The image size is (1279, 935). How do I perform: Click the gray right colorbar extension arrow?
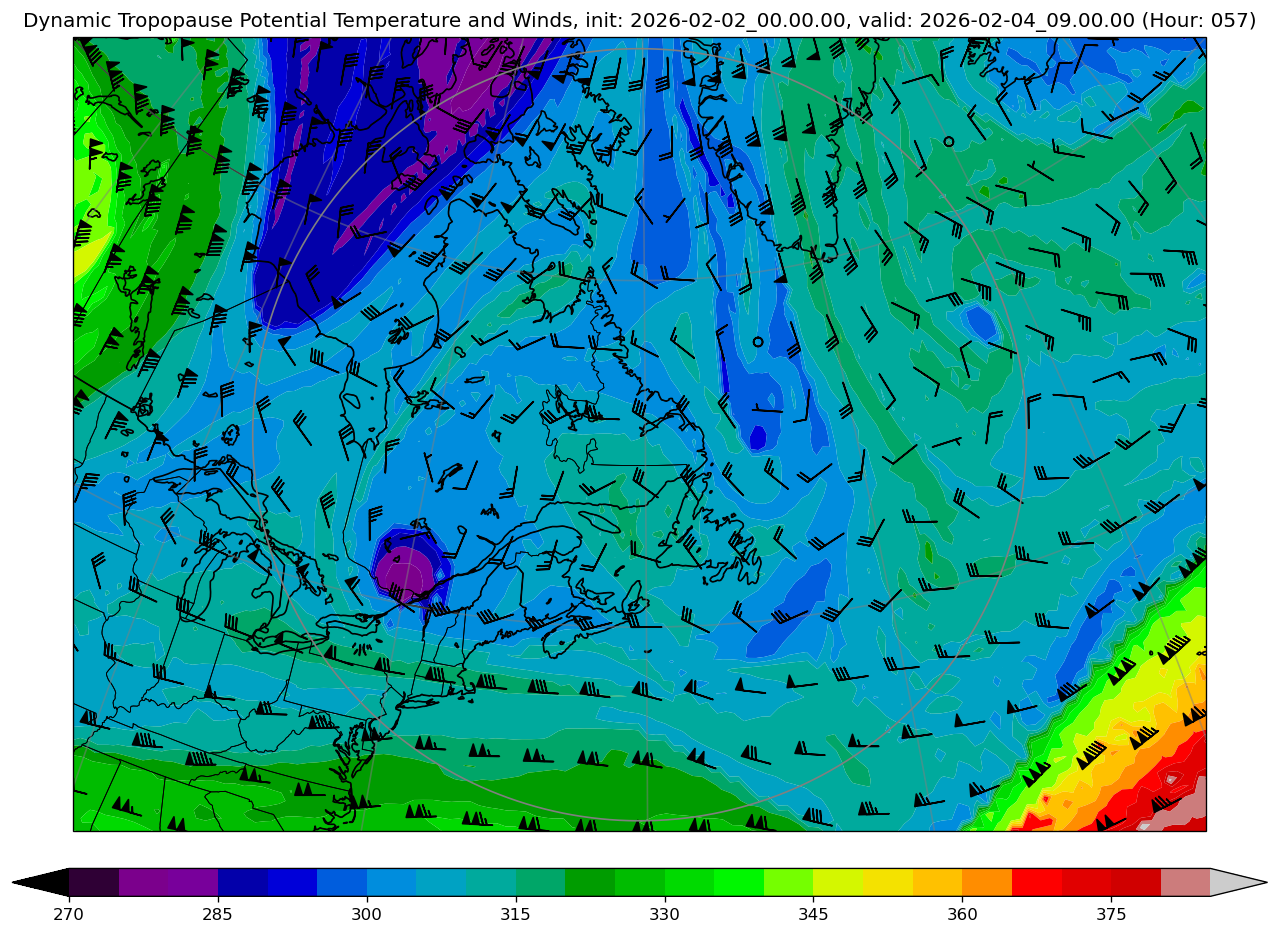click(1238, 882)
